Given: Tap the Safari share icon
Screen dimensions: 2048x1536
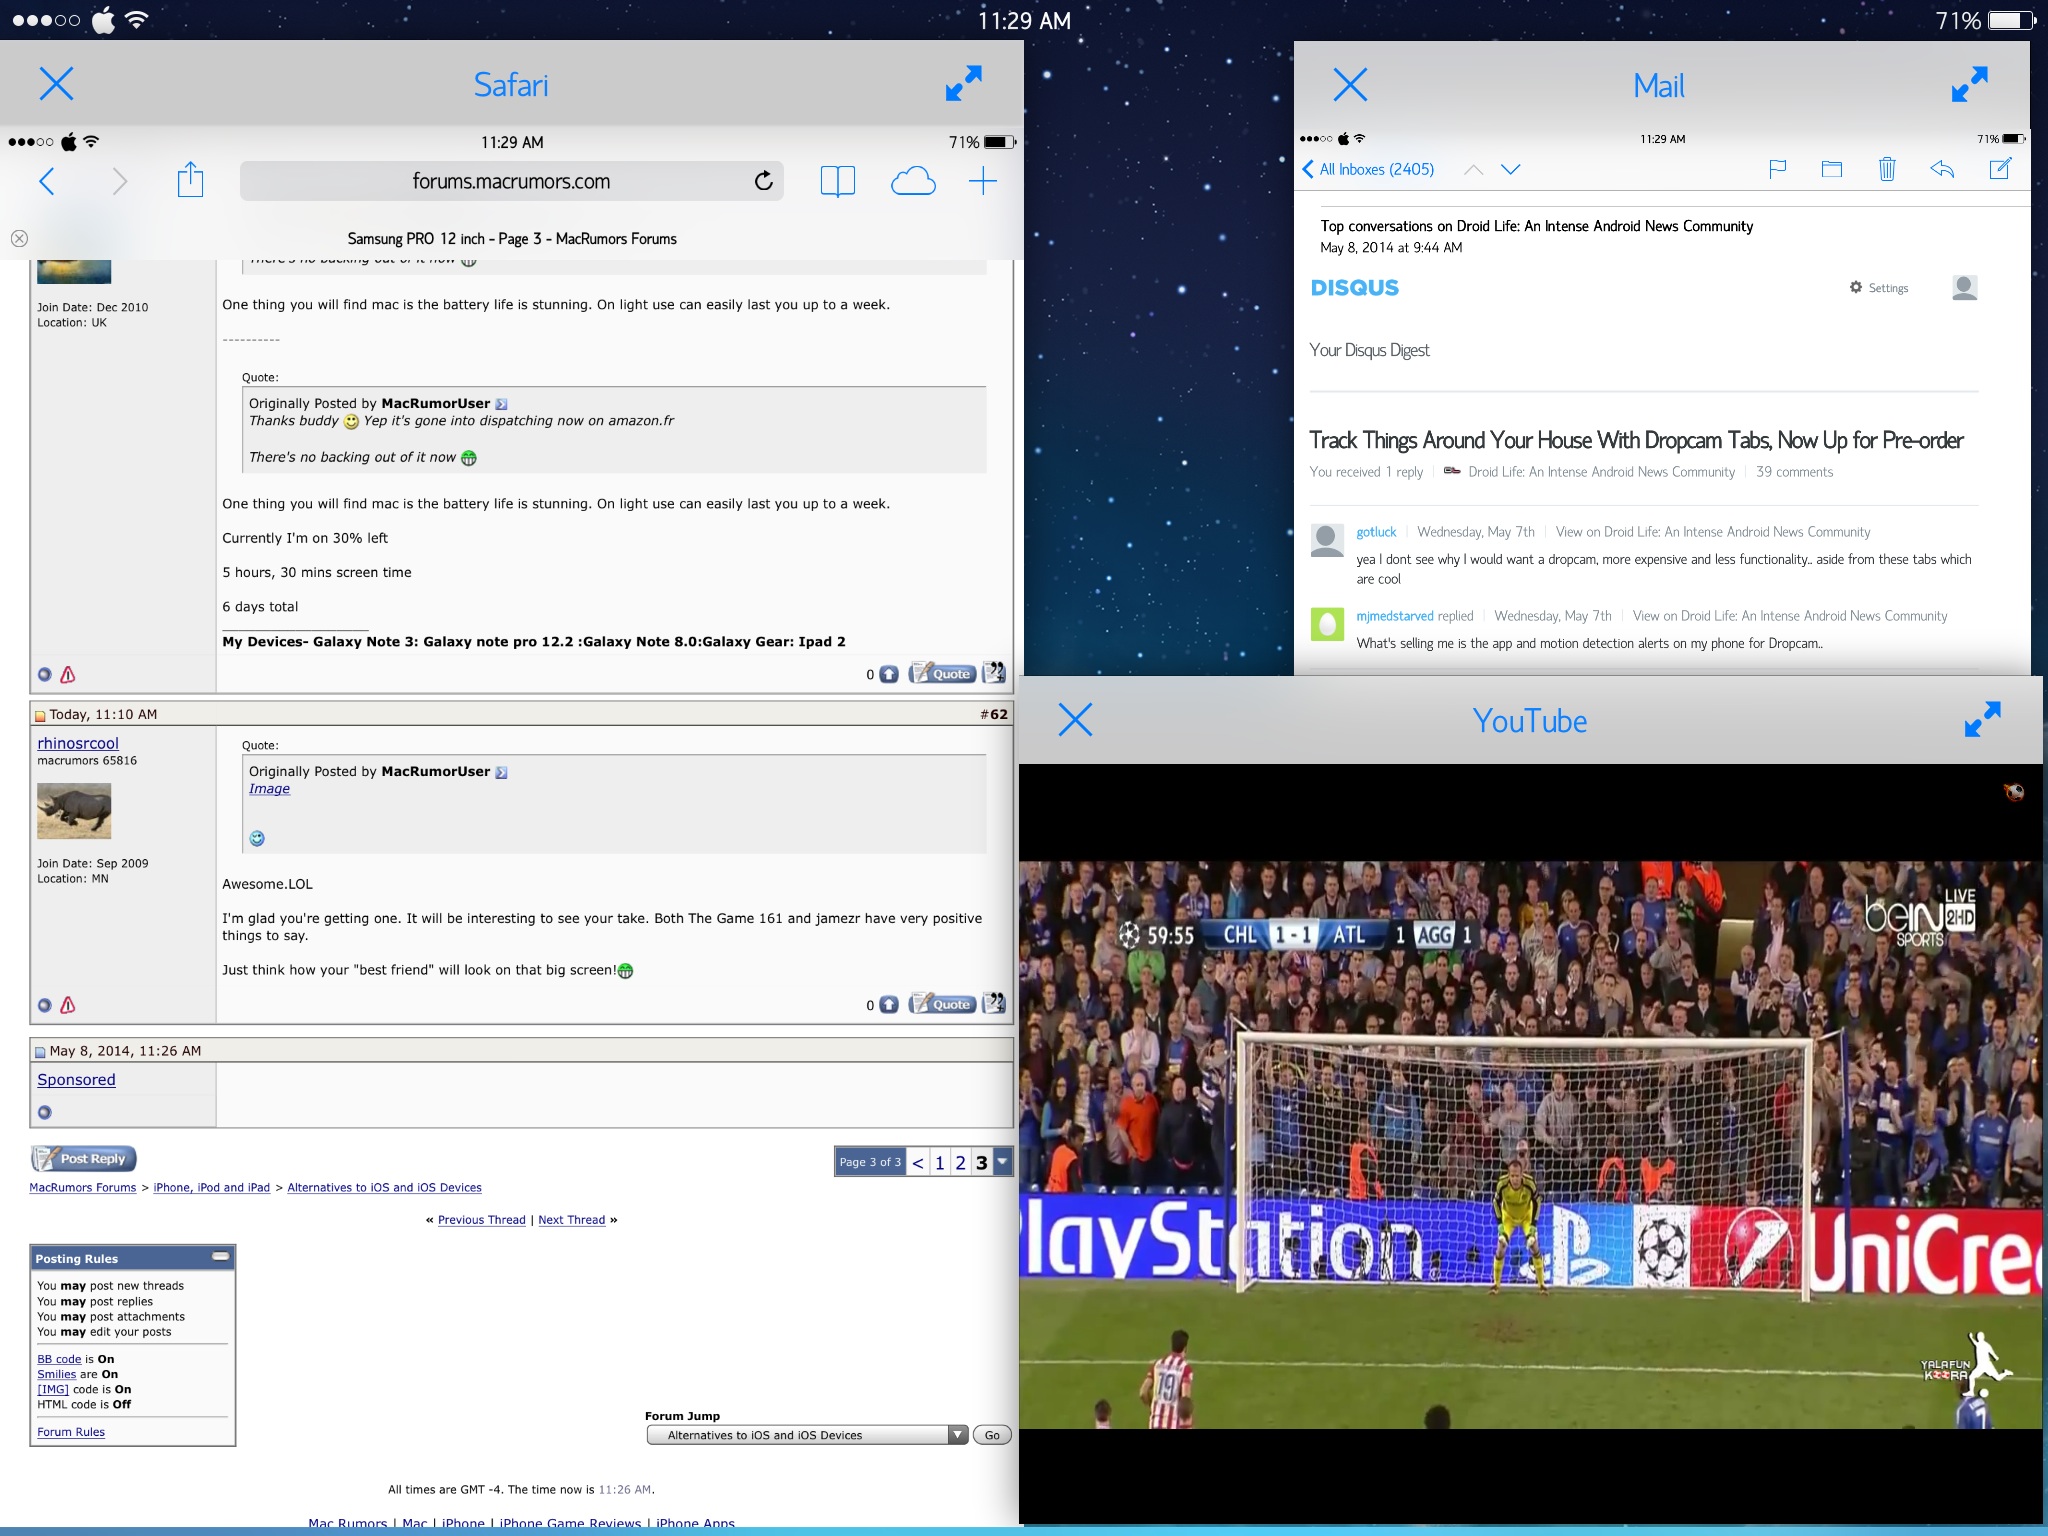Looking at the screenshot, I should click(190, 181).
